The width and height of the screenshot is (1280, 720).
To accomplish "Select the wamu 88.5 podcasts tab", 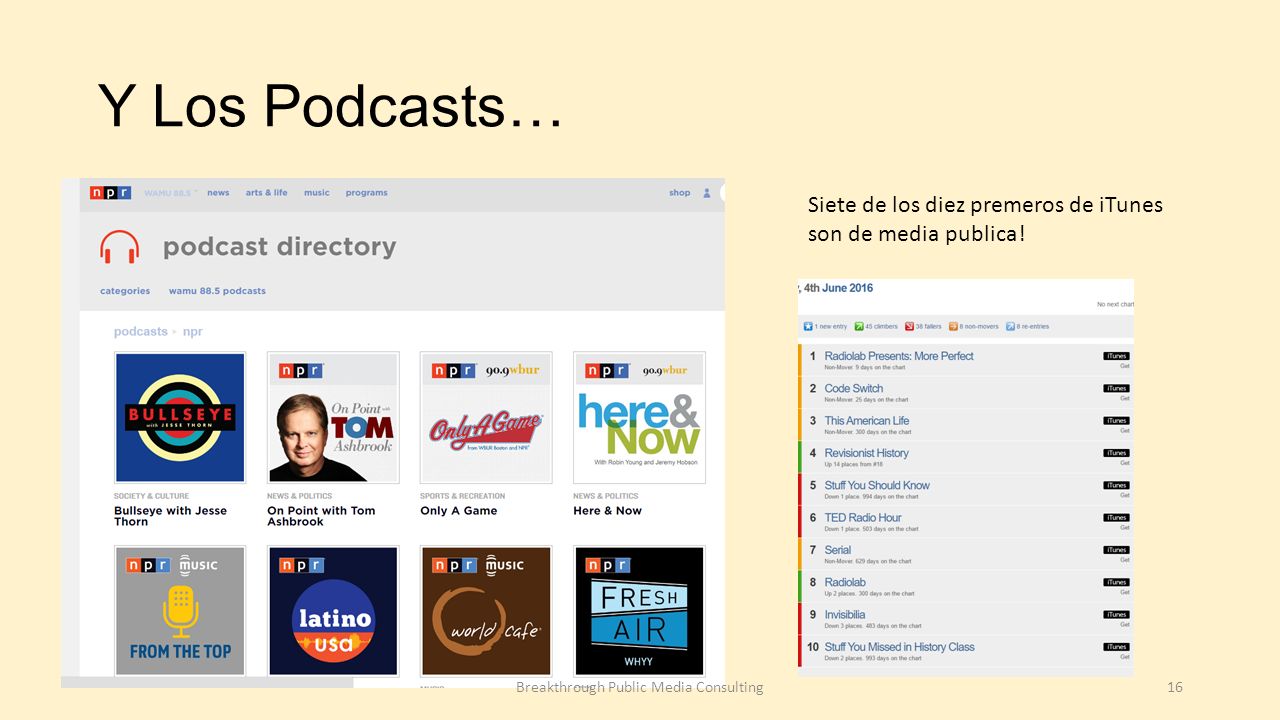I will click(217, 291).
